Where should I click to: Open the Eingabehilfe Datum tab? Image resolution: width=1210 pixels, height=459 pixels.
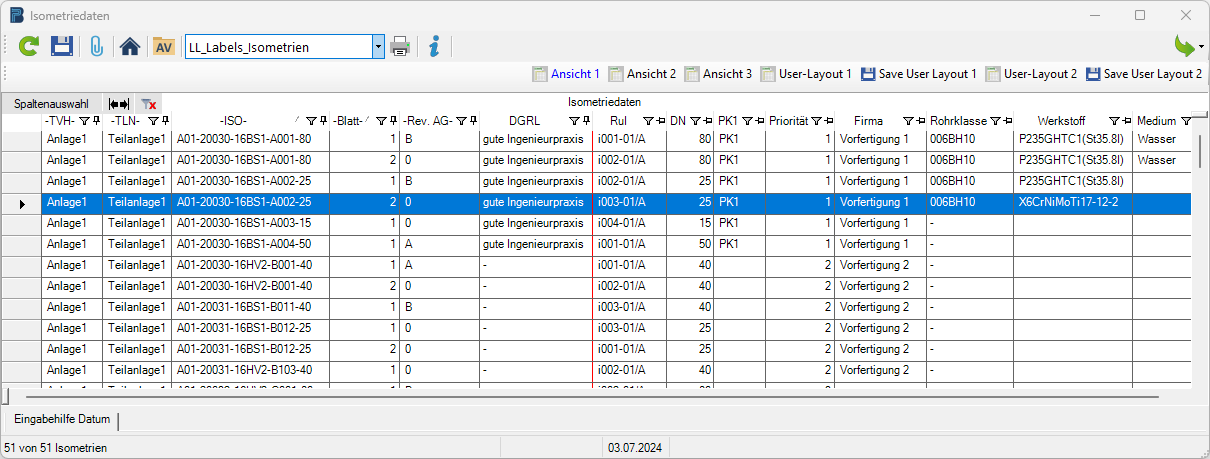(x=62, y=419)
